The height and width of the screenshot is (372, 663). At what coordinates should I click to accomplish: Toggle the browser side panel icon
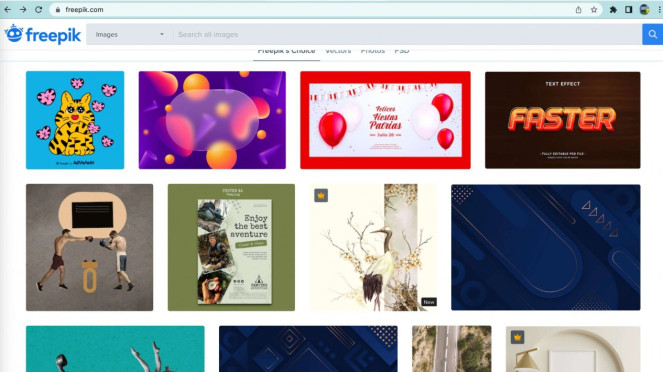[628, 10]
